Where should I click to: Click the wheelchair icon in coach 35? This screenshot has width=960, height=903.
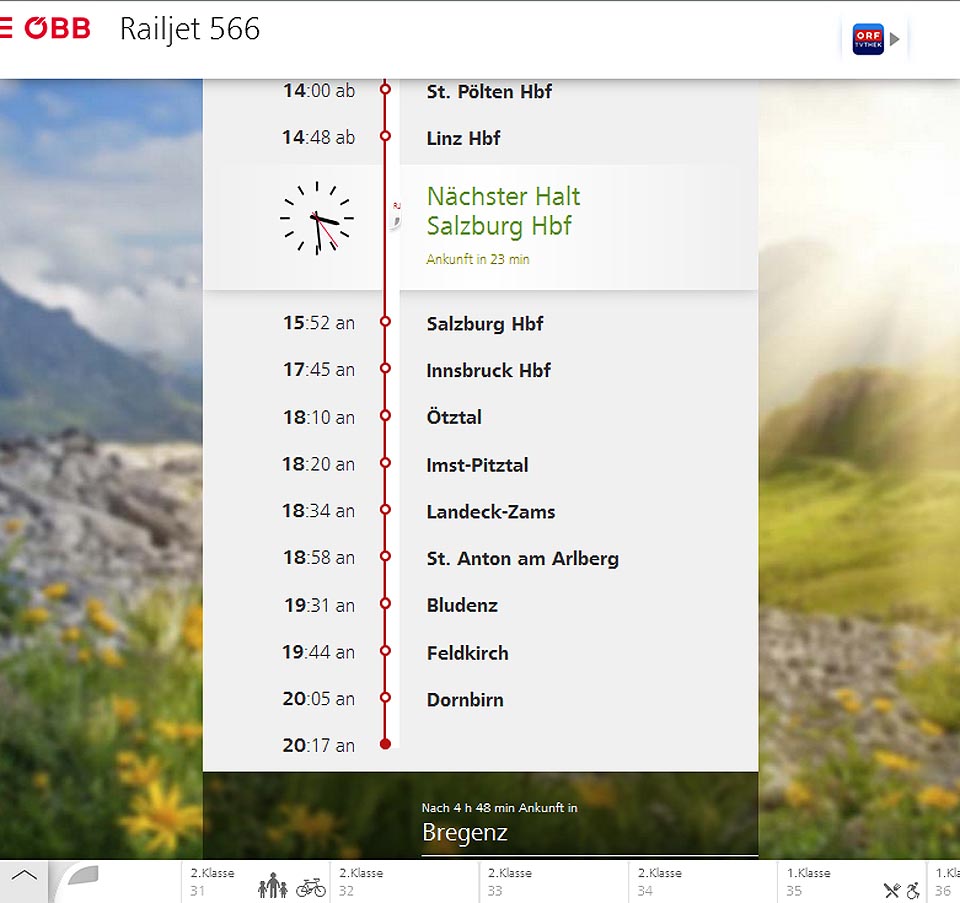point(914,889)
